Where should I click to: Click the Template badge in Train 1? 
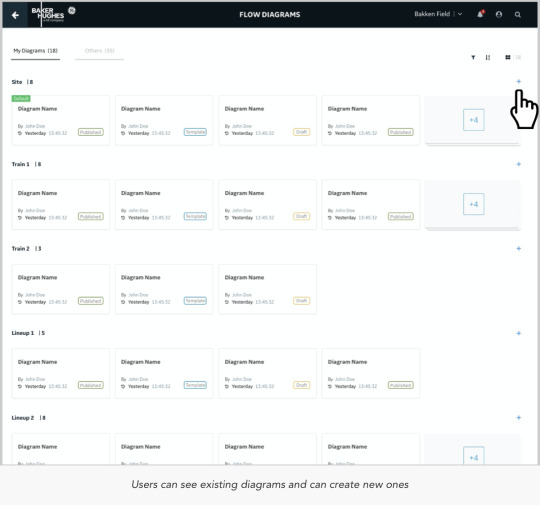pos(195,216)
